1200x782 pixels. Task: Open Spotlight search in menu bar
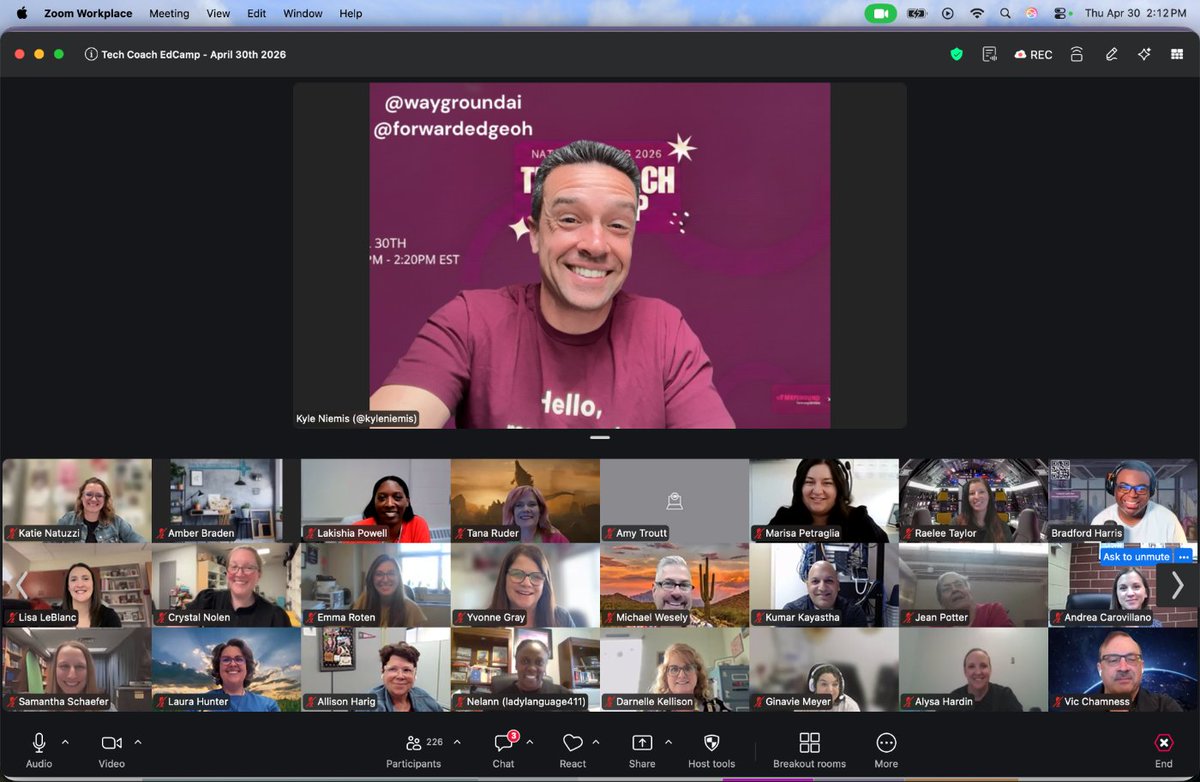[x=1004, y=13]
